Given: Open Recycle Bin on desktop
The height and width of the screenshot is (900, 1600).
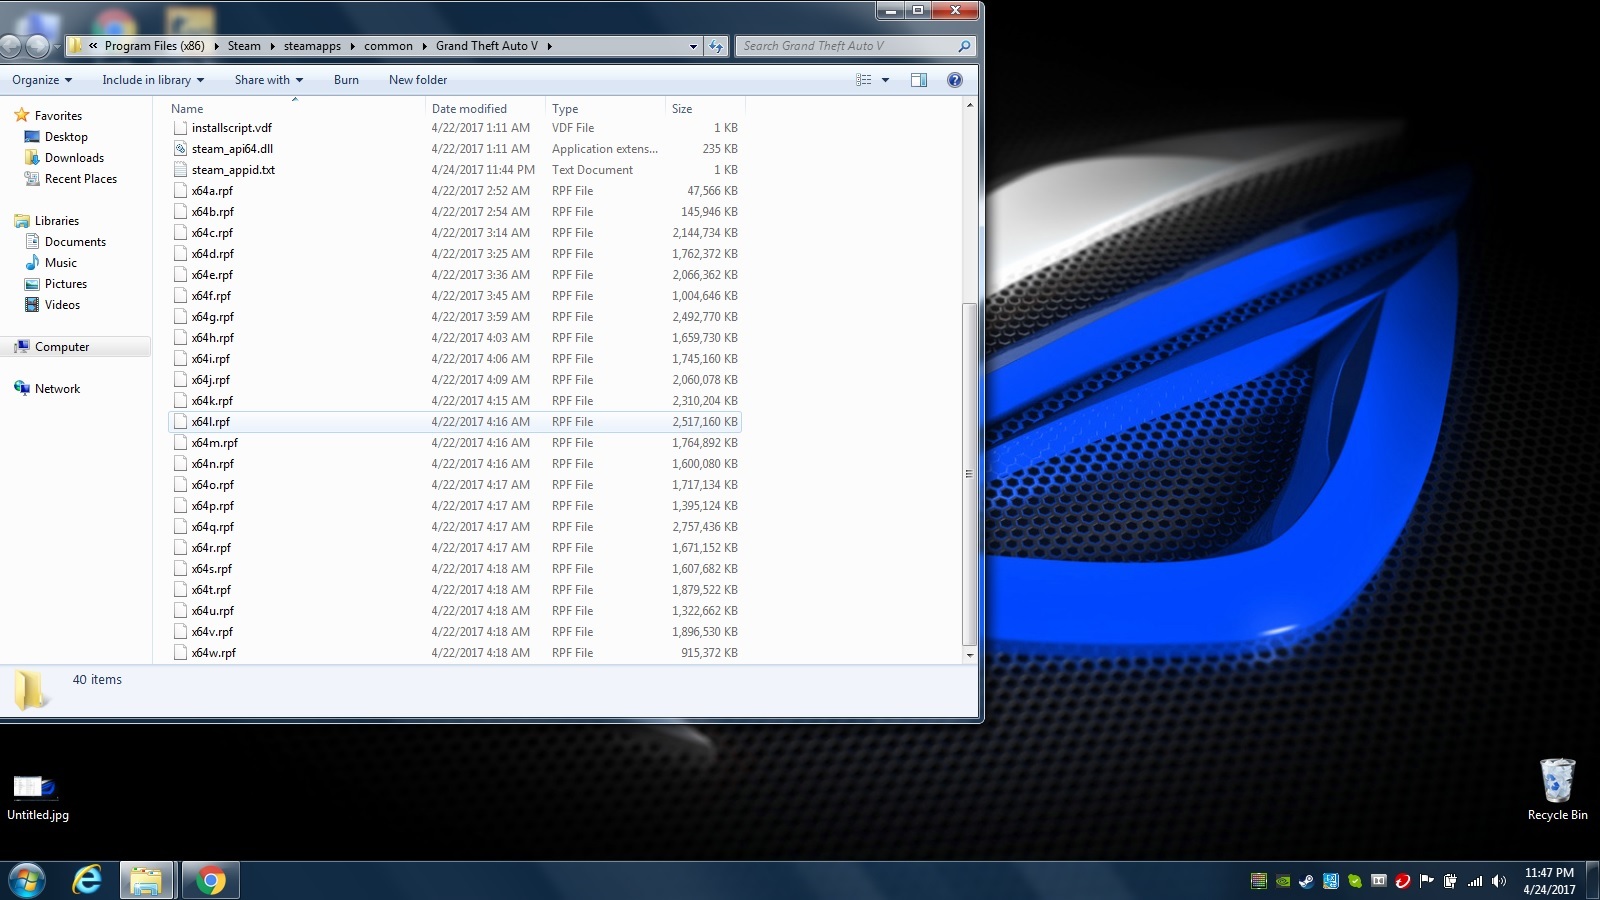Looking at the screenshot, I should (x=1557, y=789).
